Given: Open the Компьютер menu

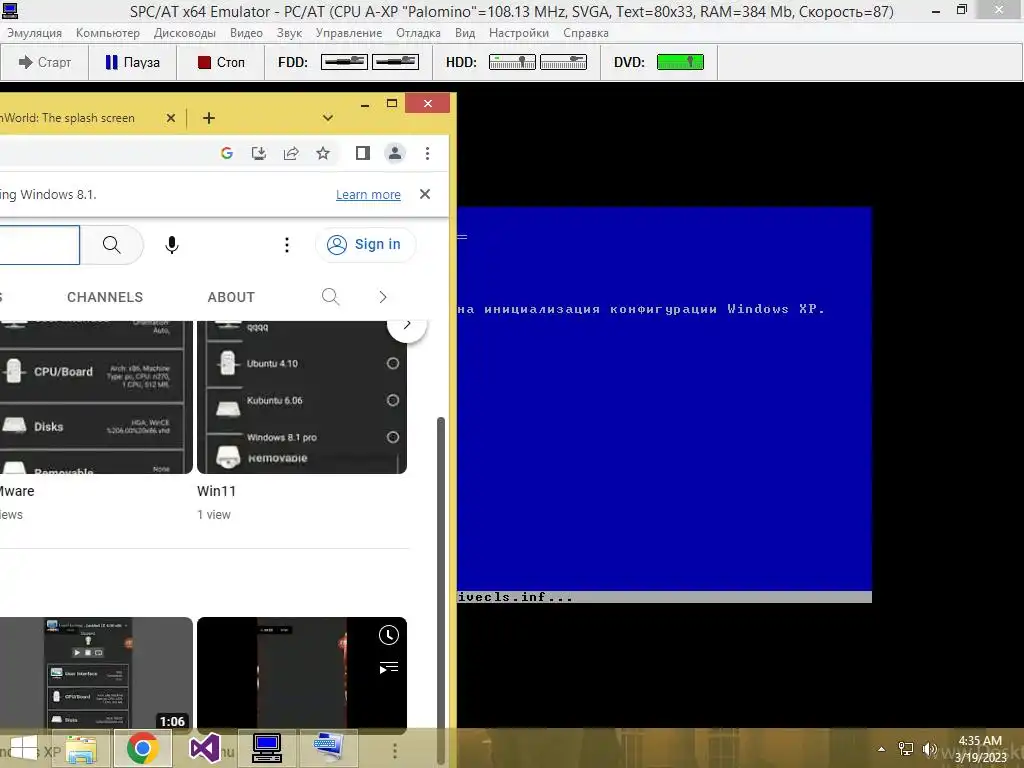Looking at the screenshot, I should [108, 33].
